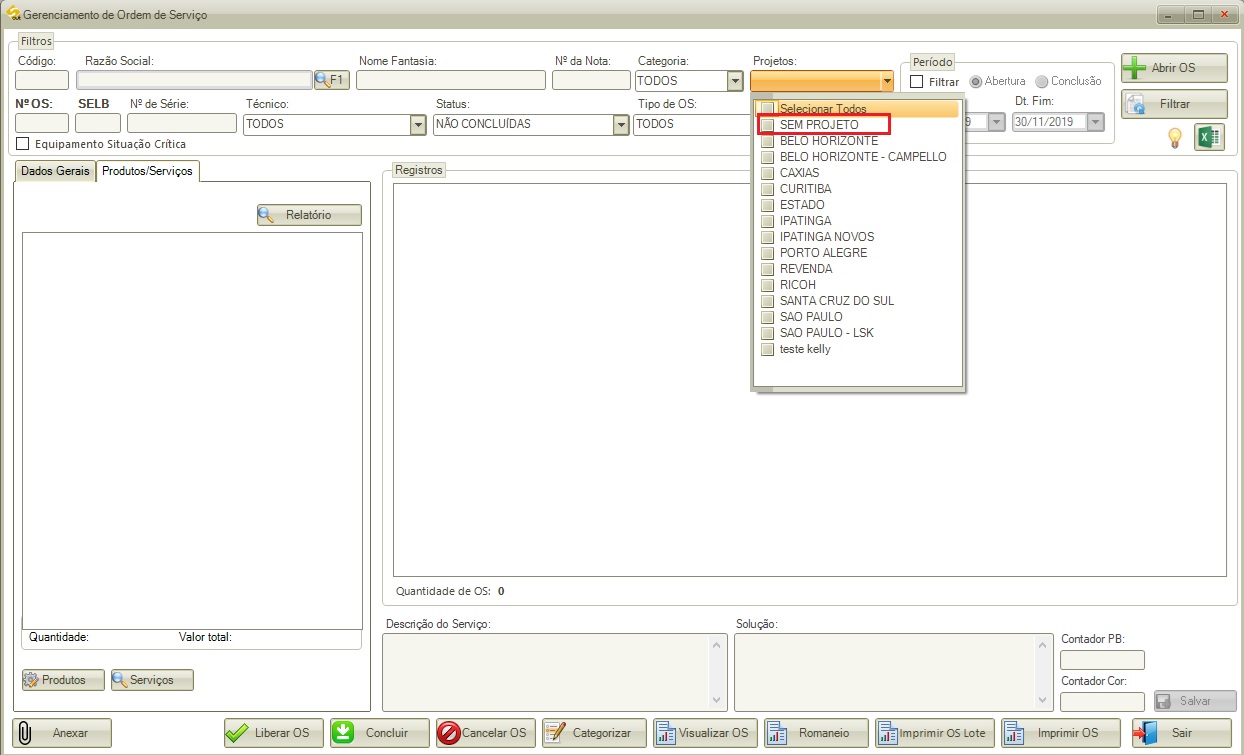Screen dimensions: 1244x755
Task: Open the Categoria dropdown
Action: 735,81
